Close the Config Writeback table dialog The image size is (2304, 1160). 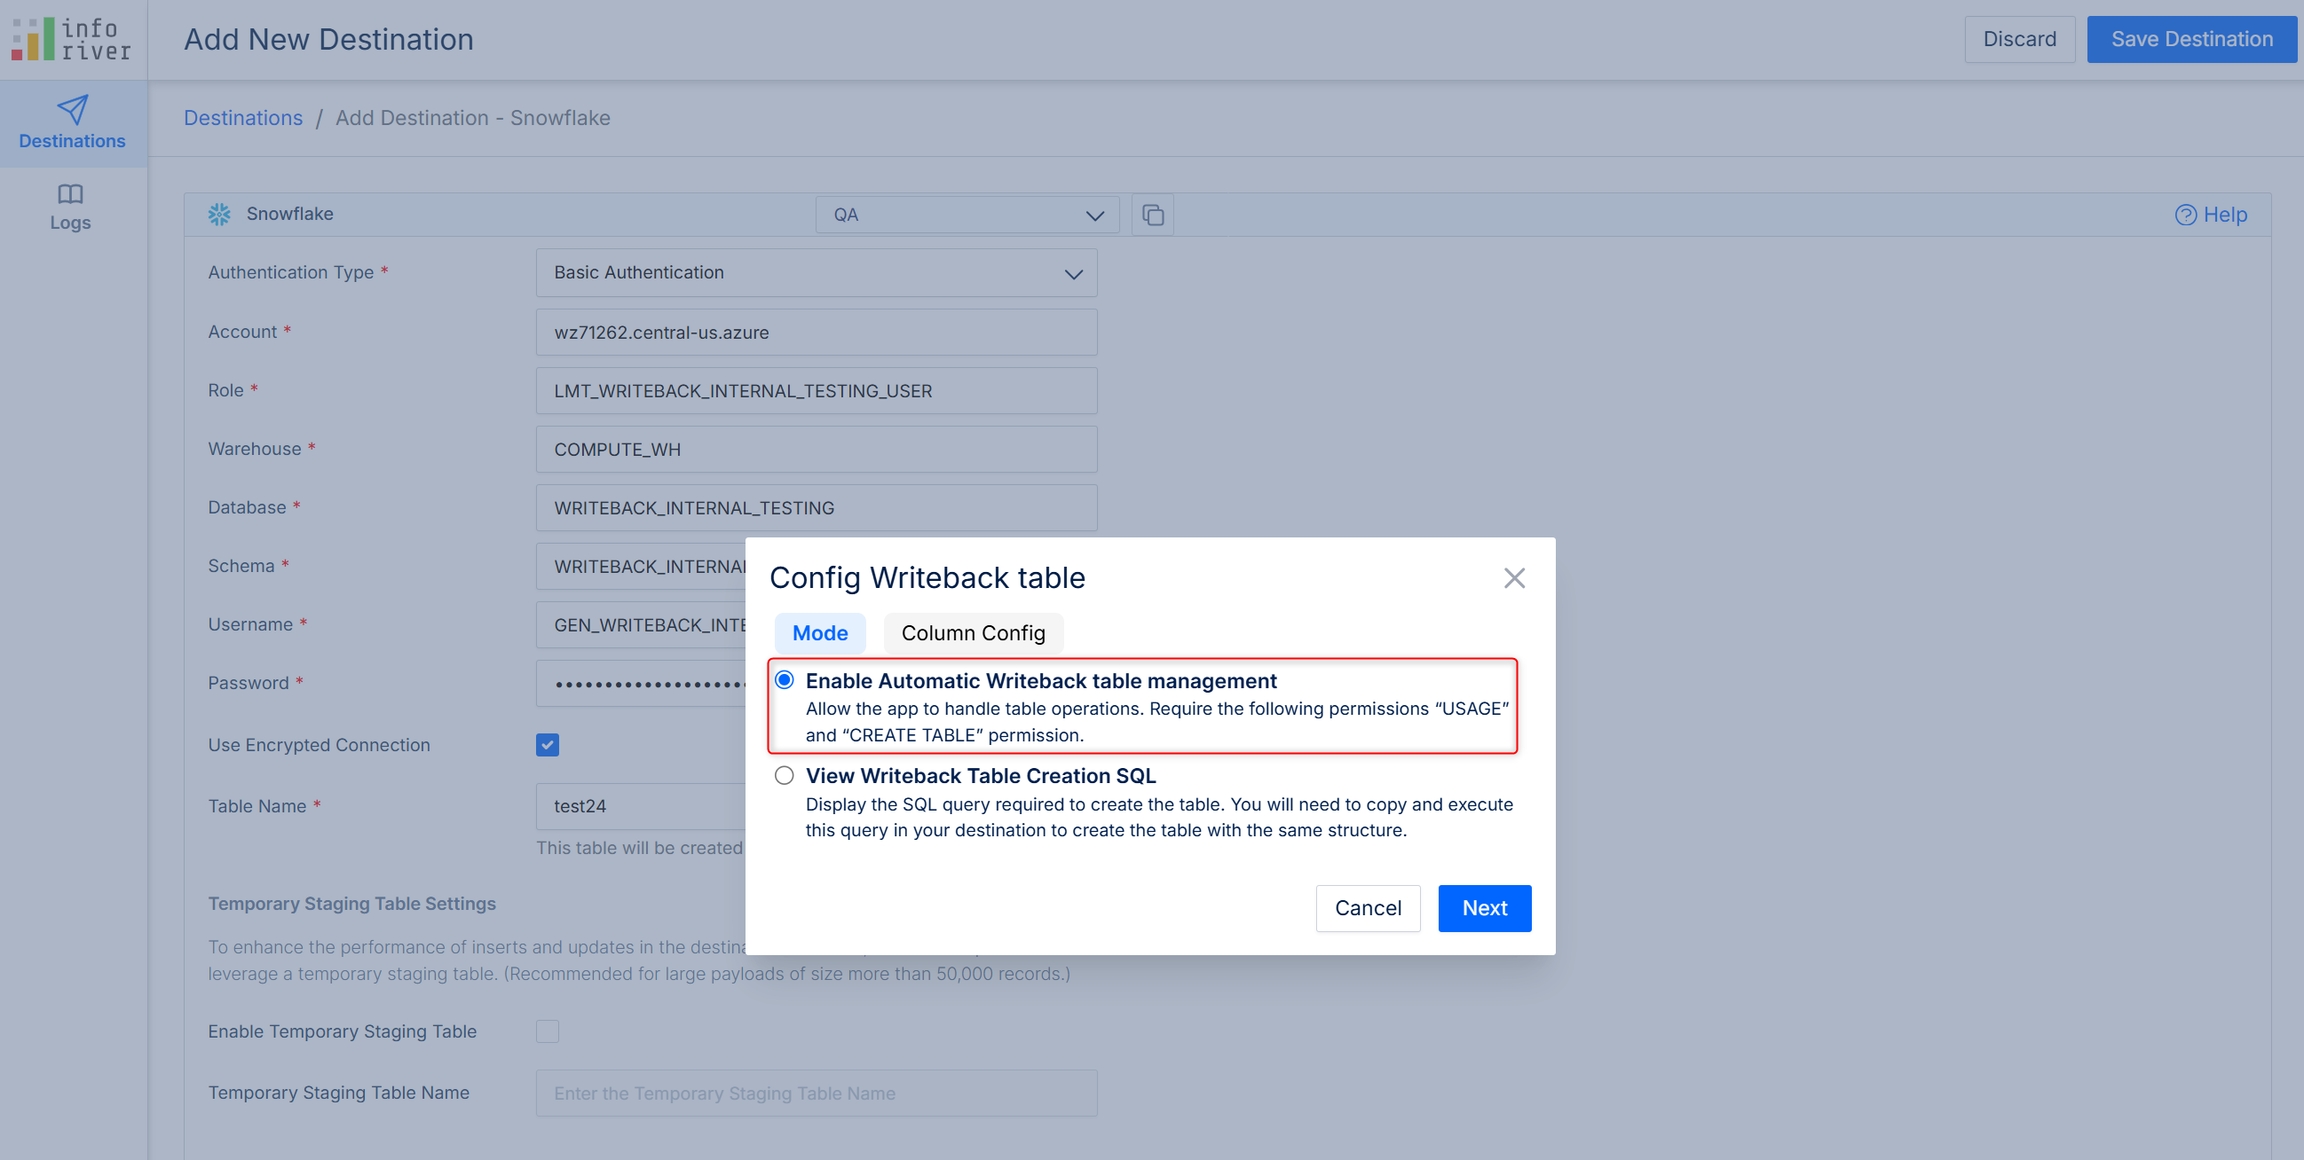click(1514, 578)
